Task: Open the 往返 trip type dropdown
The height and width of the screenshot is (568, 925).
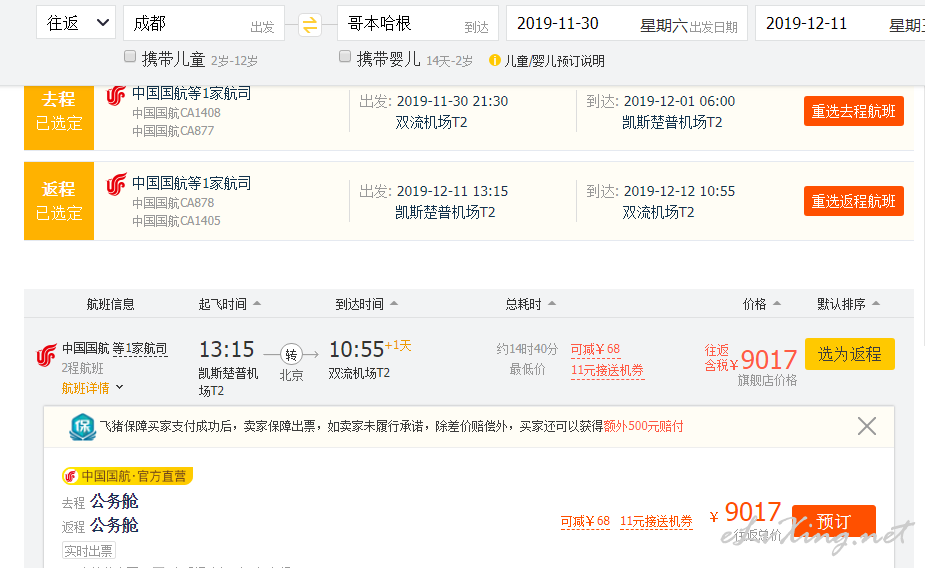Action: pyautogui.click(x=76, y=23)
